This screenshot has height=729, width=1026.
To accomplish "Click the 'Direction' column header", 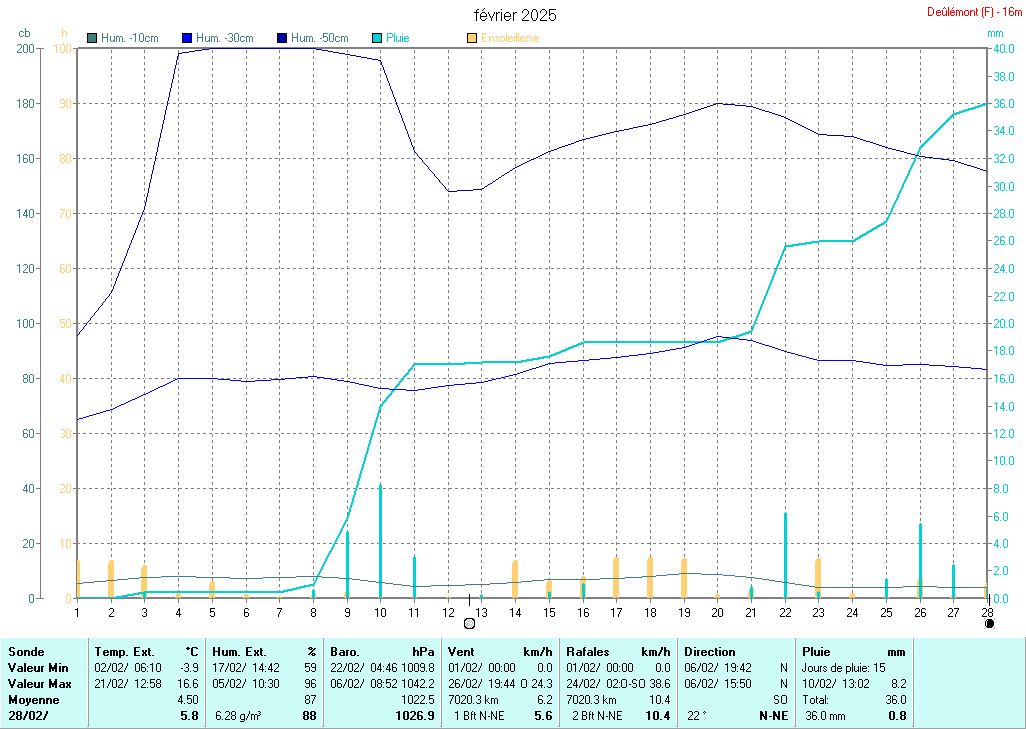I will 710,651.
